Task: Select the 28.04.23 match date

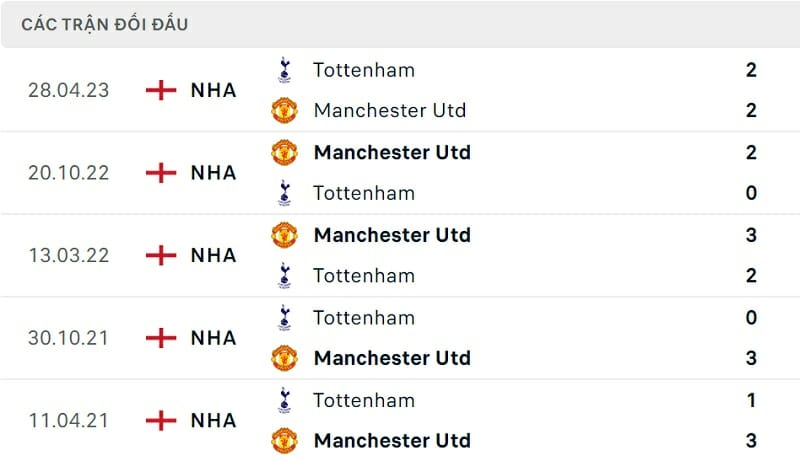Action: (x=69, y=90)
